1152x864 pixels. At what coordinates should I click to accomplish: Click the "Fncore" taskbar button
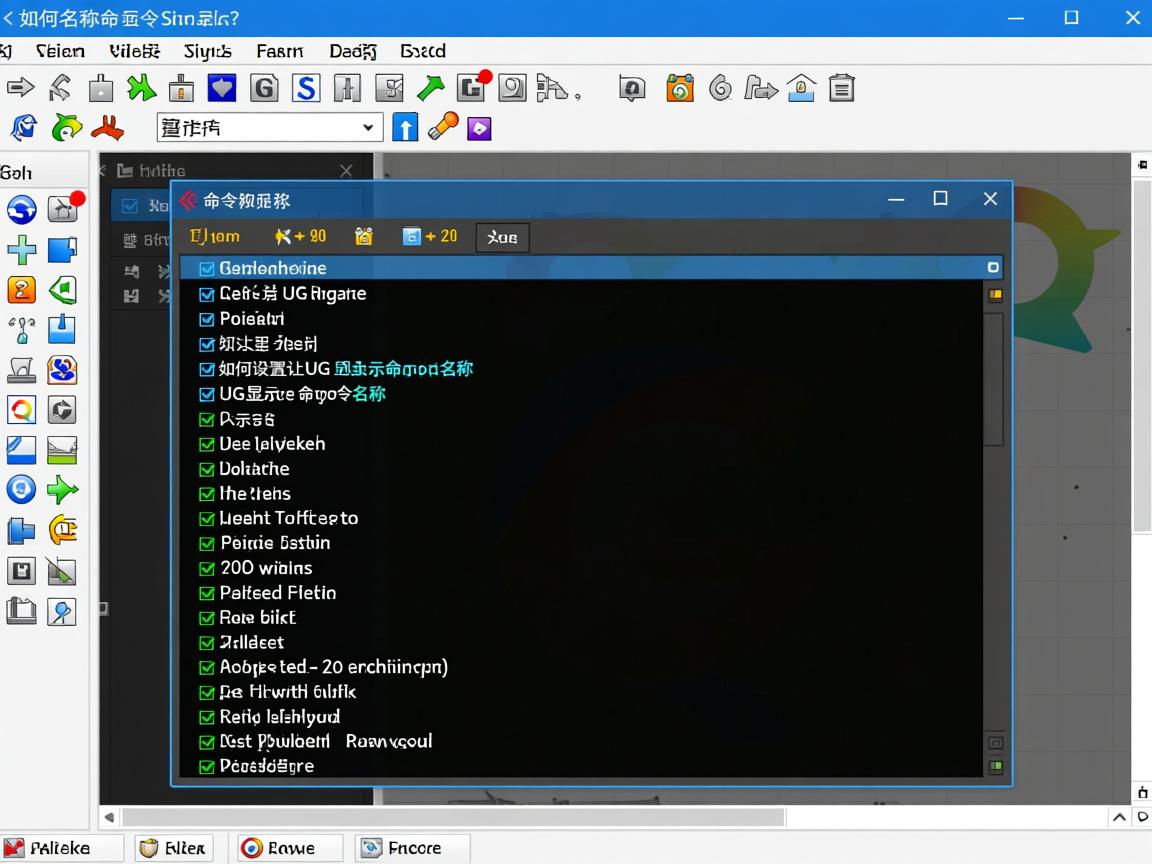pos(412,848)
